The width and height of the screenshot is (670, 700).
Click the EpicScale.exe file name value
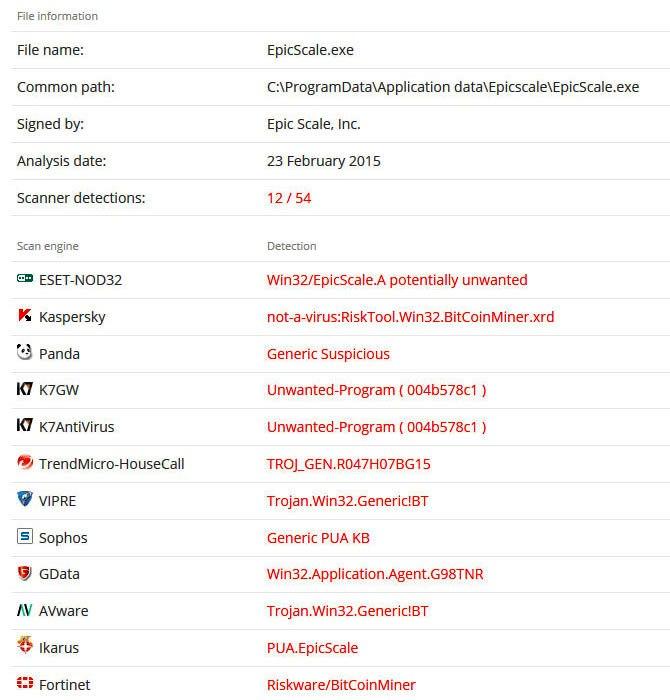click(x=310, y=50)
